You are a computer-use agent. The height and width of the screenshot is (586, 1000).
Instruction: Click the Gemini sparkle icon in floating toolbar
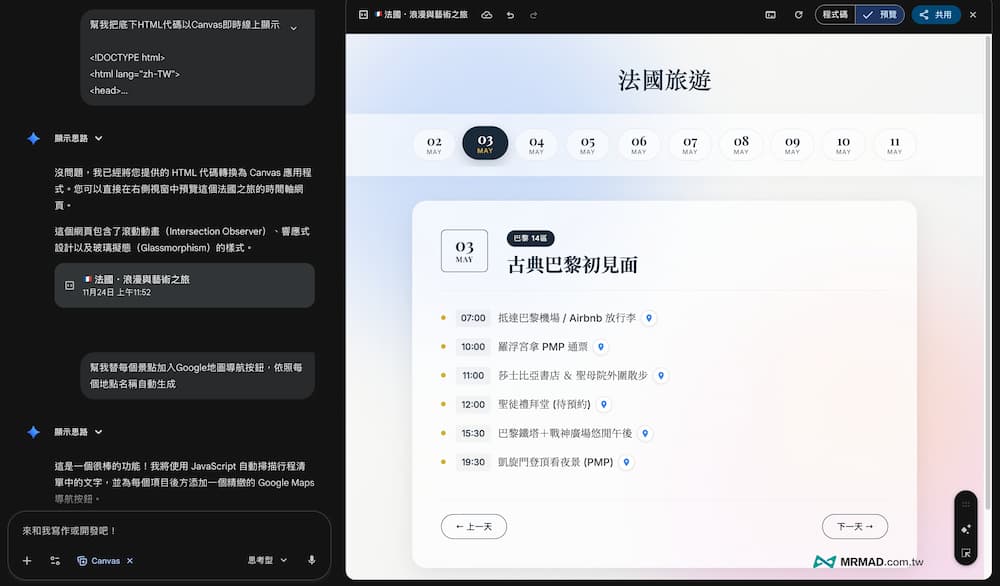966,528
